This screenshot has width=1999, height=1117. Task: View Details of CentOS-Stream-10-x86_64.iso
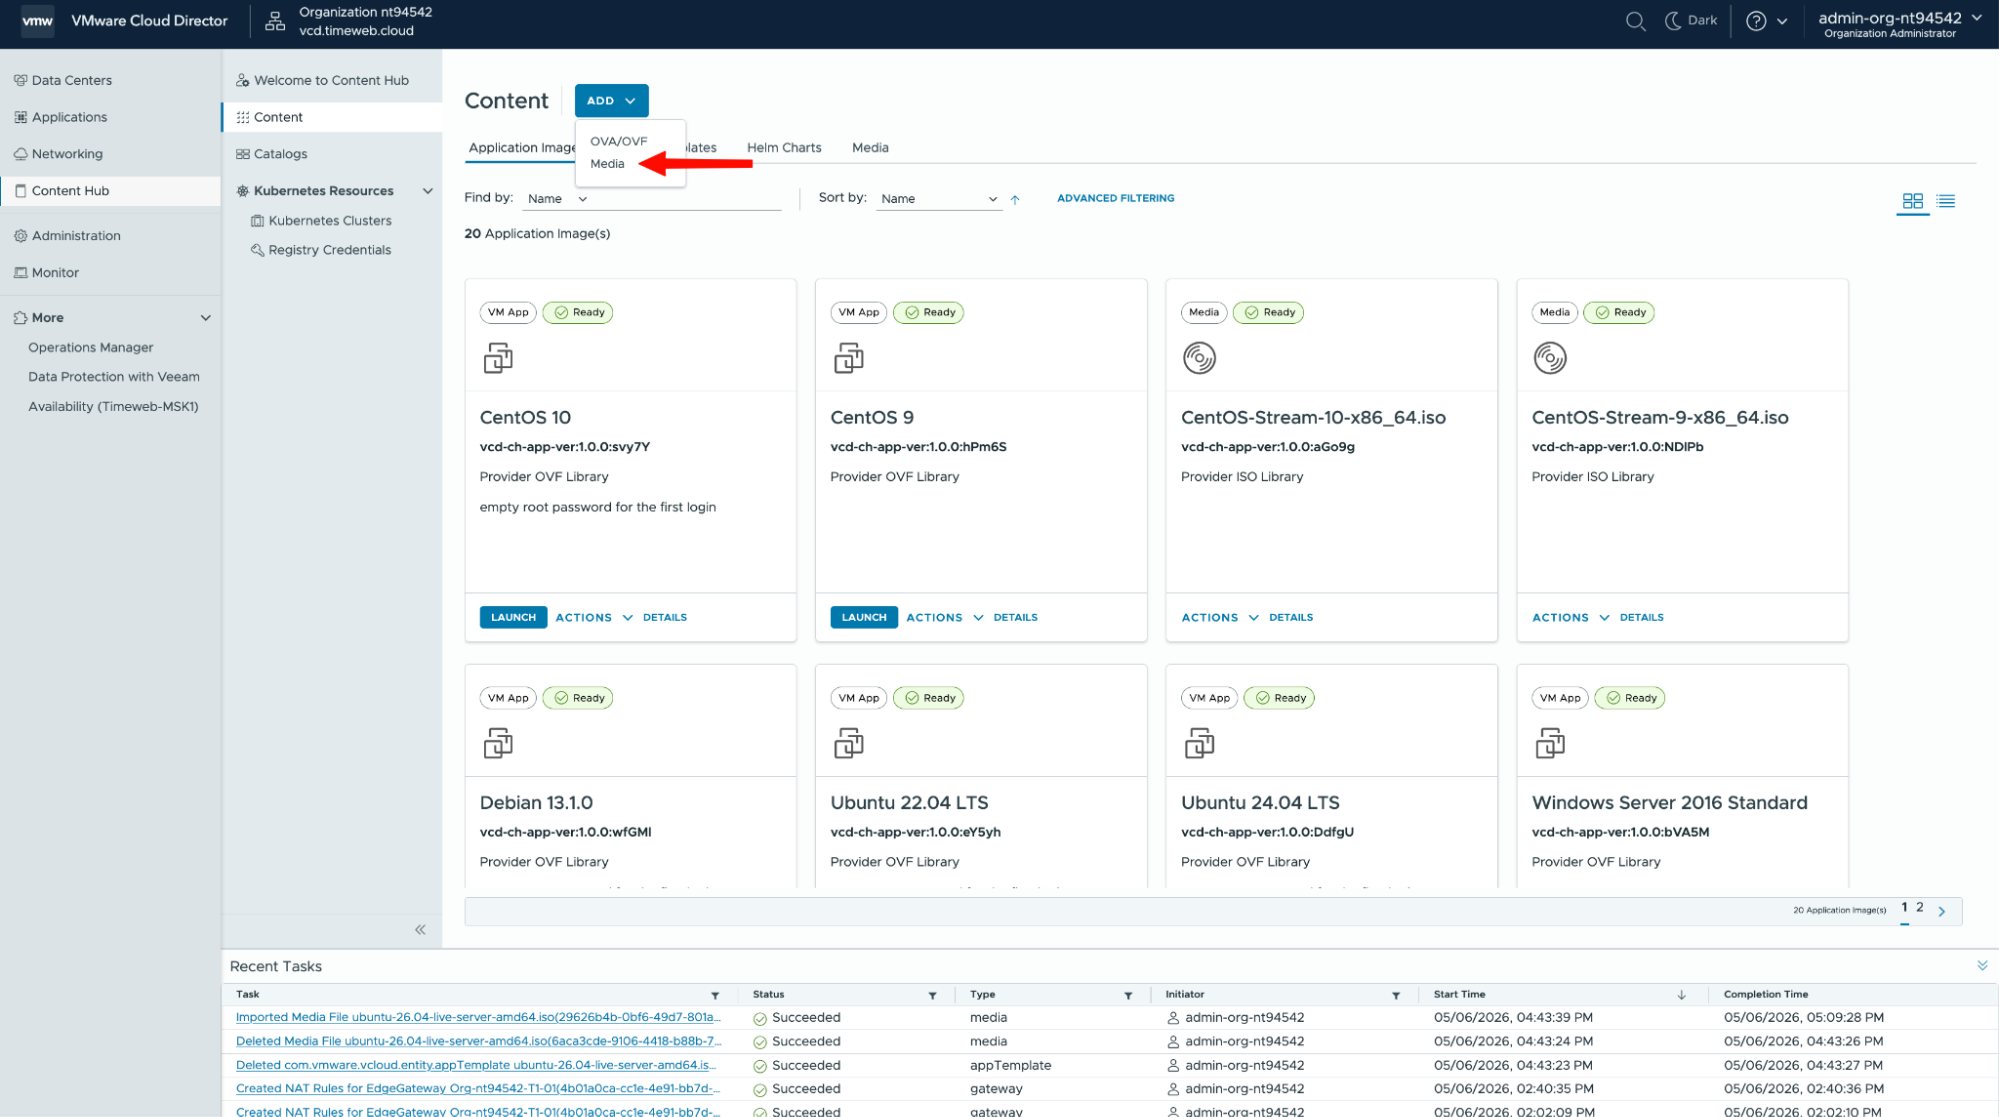(x=1291, y=618)
